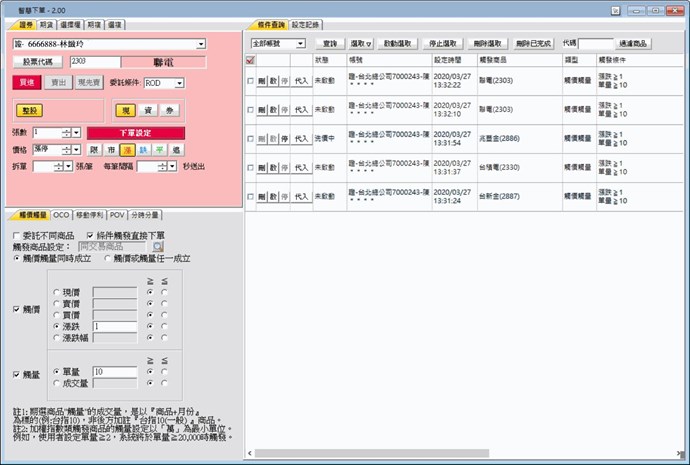Click the select-all checkbox icon in table header
Image resolution: width=690 pixels, height=465 pixels.
coord(250,60)
